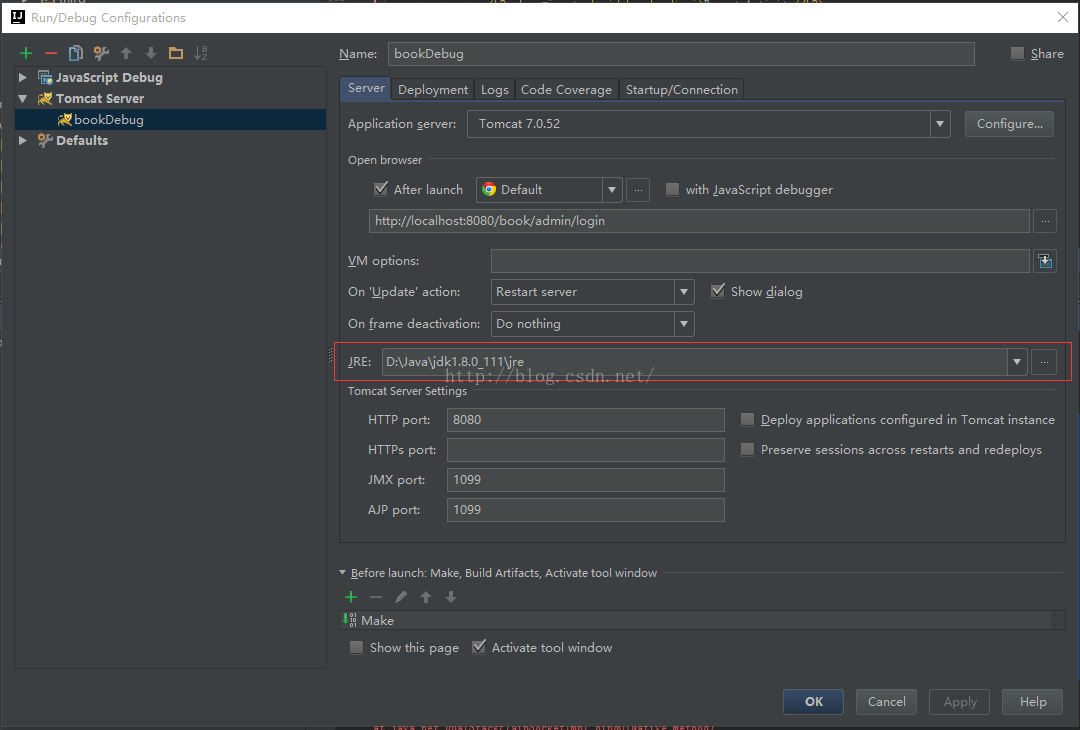The height and width of the screenshot is (730, 1080).
Task: Click the JMX port field
Action: [585, 479]
